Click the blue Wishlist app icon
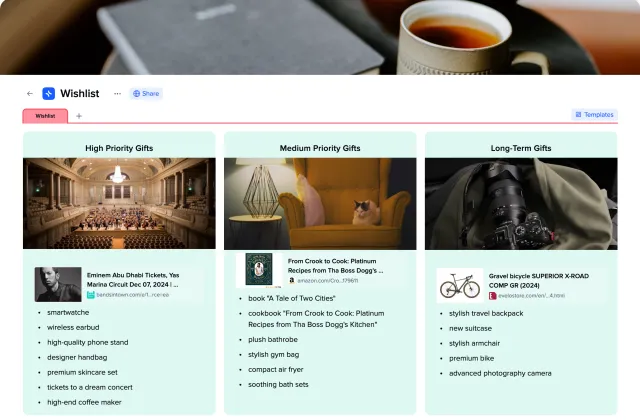 pos(49,93)
